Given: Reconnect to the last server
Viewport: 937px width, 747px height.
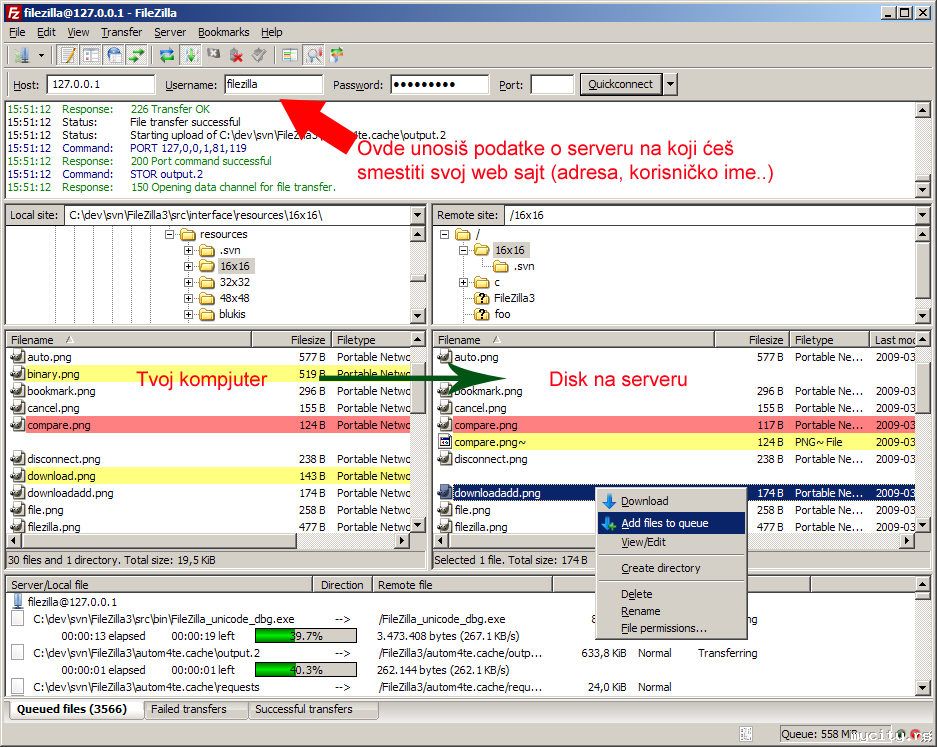Looking at the screenshot, I should [259, 56].
